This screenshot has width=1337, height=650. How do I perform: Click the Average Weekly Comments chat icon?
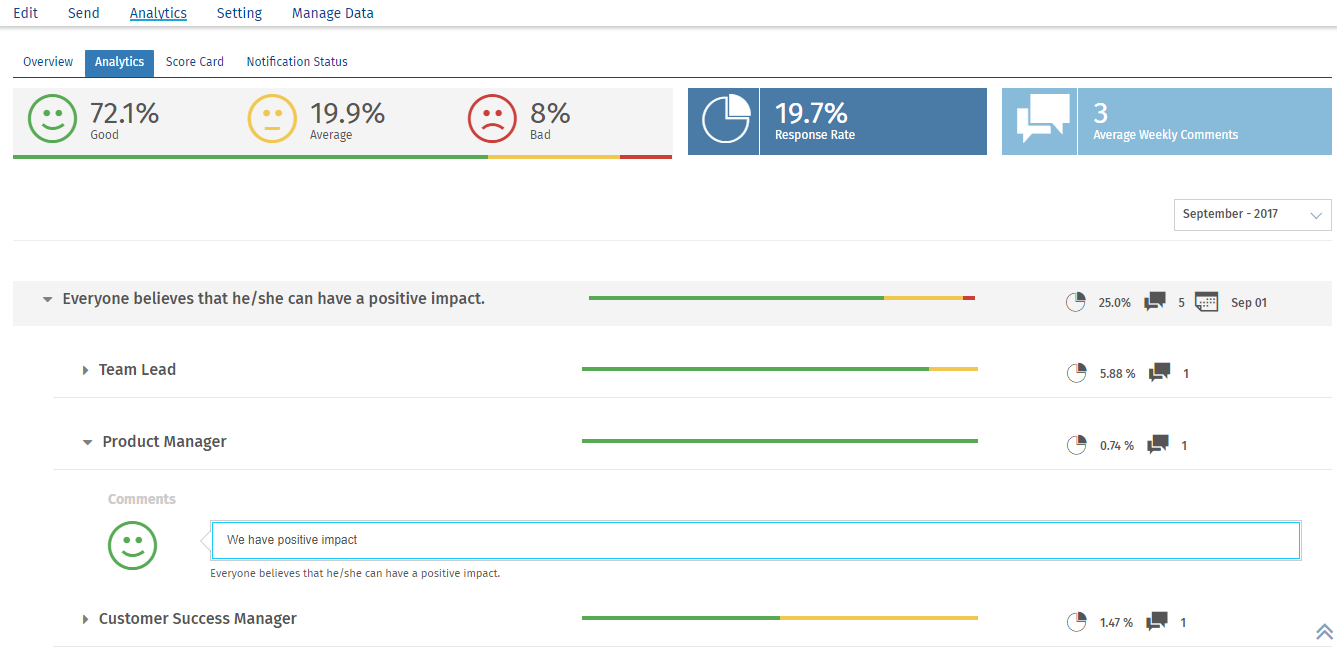coord(1042,120)
